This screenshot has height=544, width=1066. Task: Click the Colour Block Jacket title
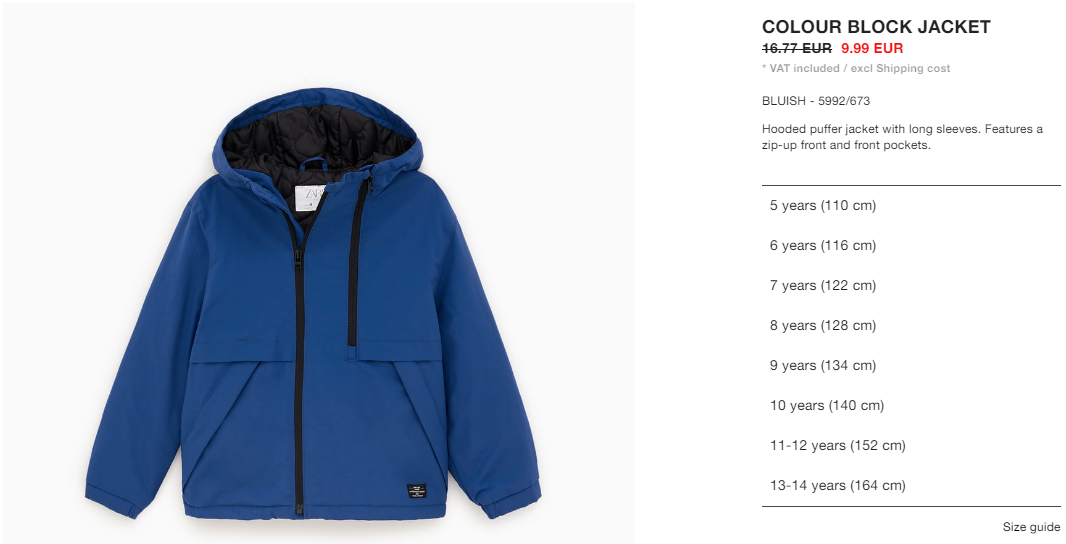coord(876,27)
